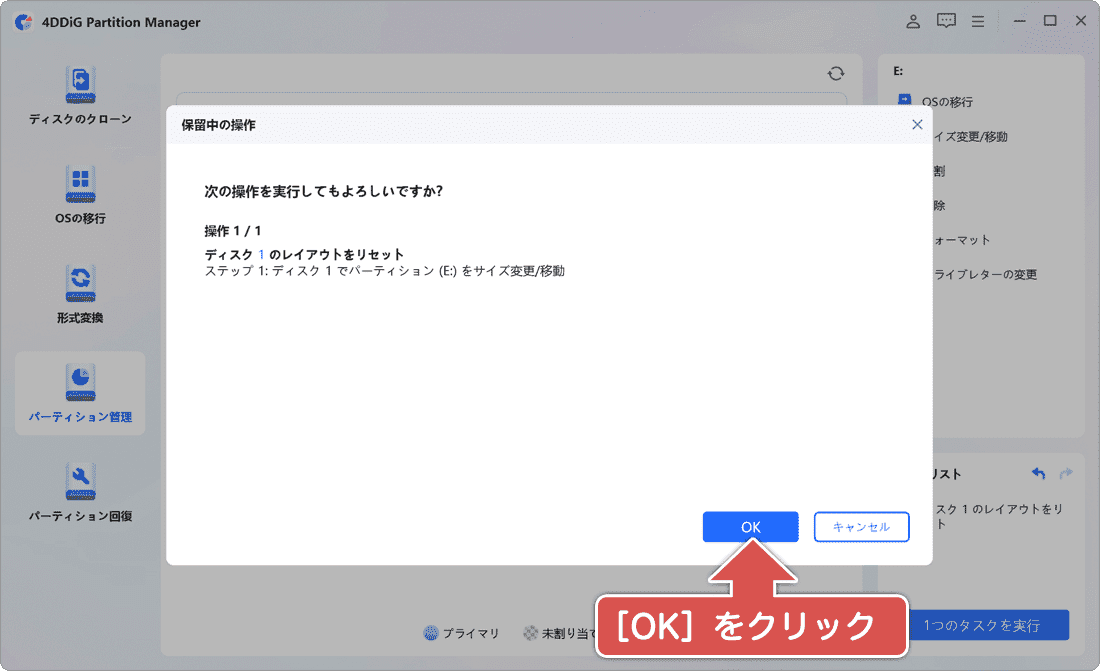Open the OSの移行 feature from the sidebar
The image size is (1100, 671).
coord(80,193)
